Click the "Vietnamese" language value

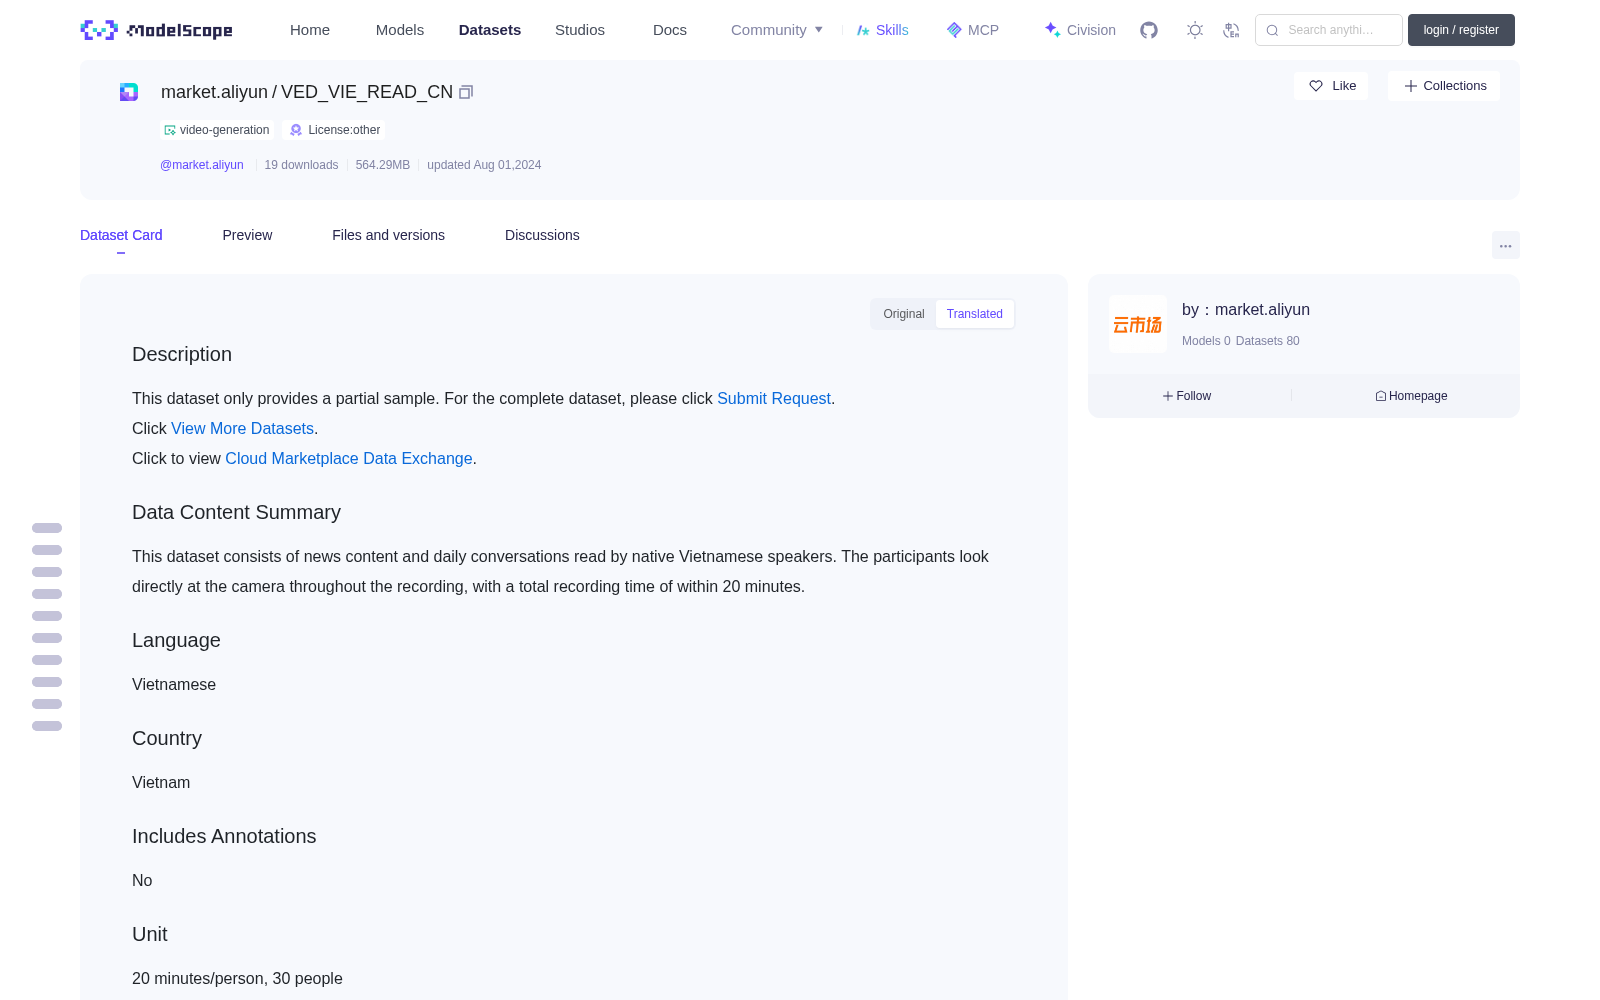click(x=174, y=684)
